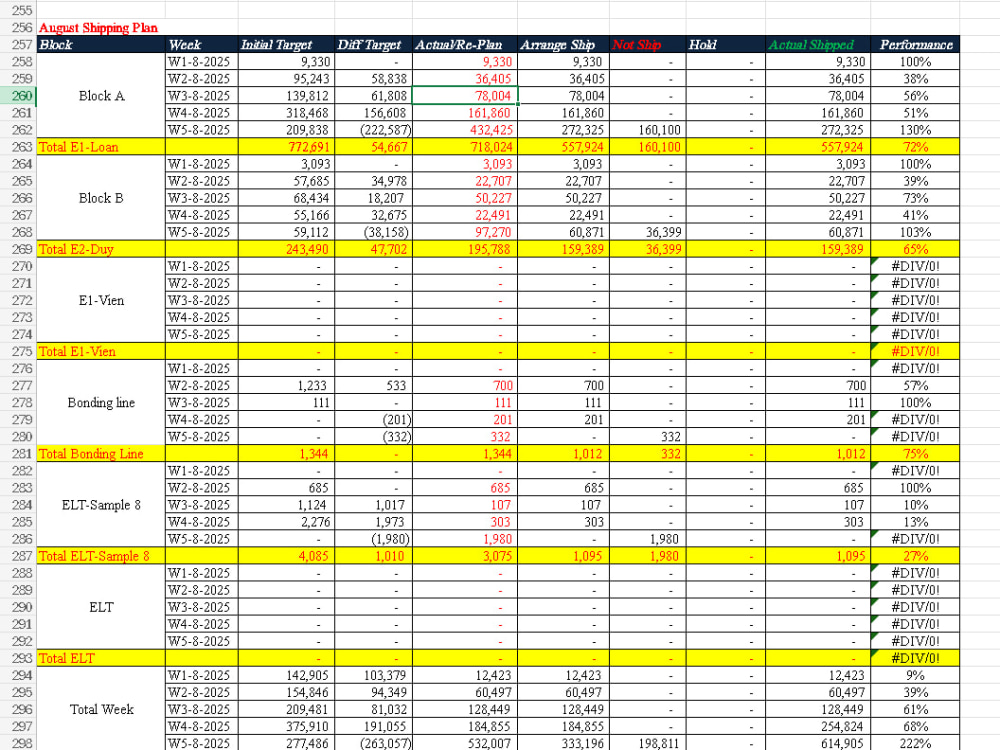Select the active cell containing 78,004 in Actual/Re-Plan
The width and height of the screenshot is (1000, 750).
(465, 96)
